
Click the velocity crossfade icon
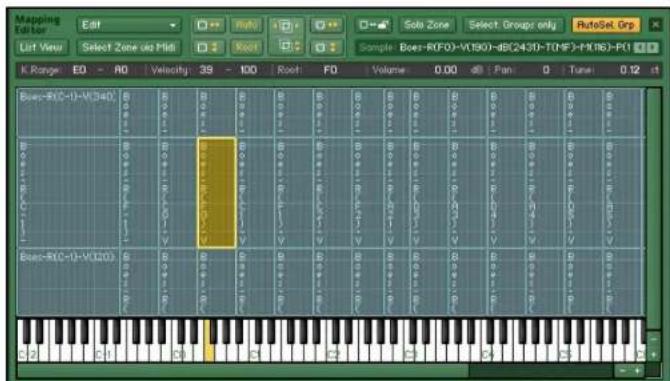[x=327, y=47]
